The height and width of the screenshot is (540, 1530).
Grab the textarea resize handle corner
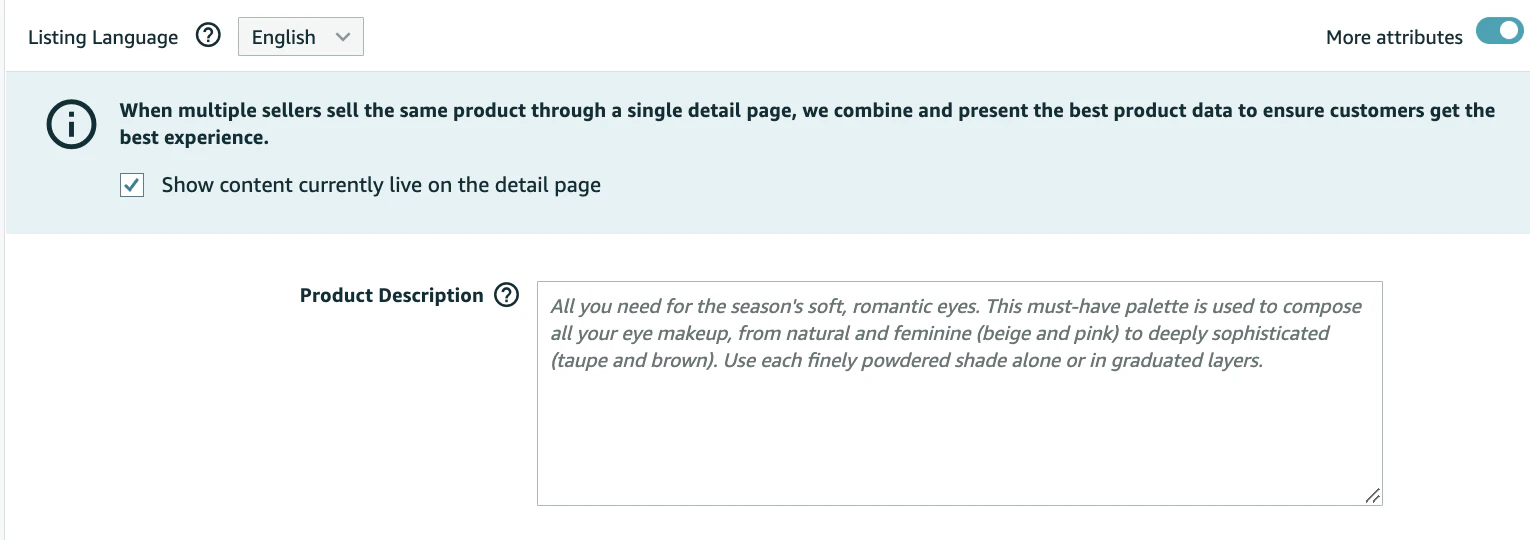coord(1372,495)
